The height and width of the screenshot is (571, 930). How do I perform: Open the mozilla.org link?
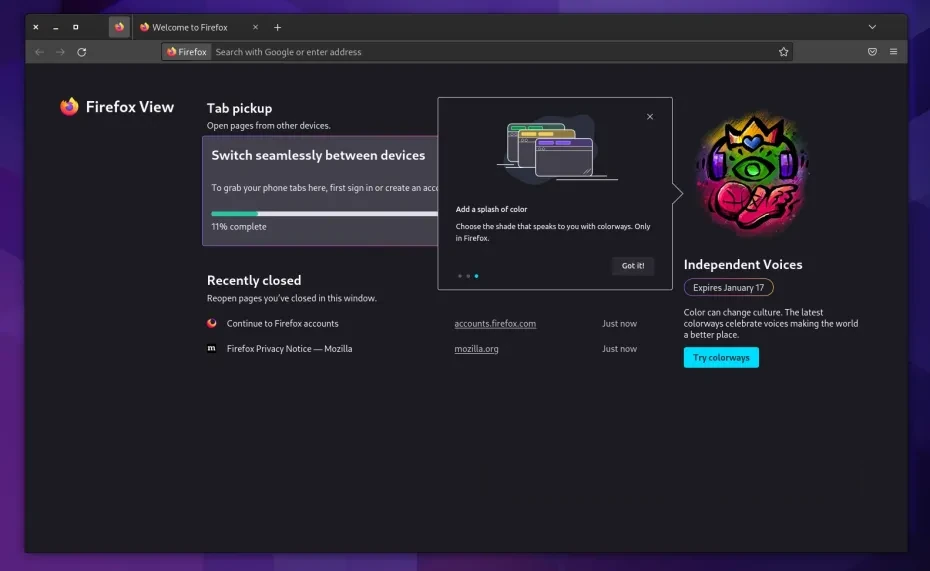click(x=476, y=349)
